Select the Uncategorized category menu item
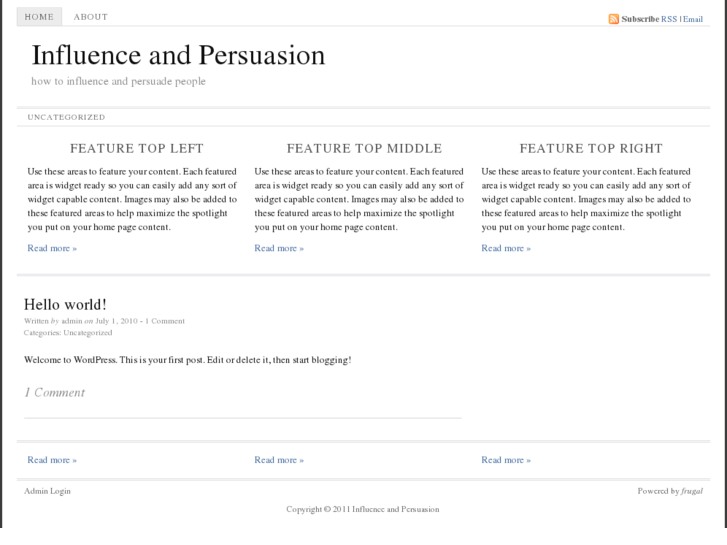Viewport: 727px width, 545px height. click(66, 117)
